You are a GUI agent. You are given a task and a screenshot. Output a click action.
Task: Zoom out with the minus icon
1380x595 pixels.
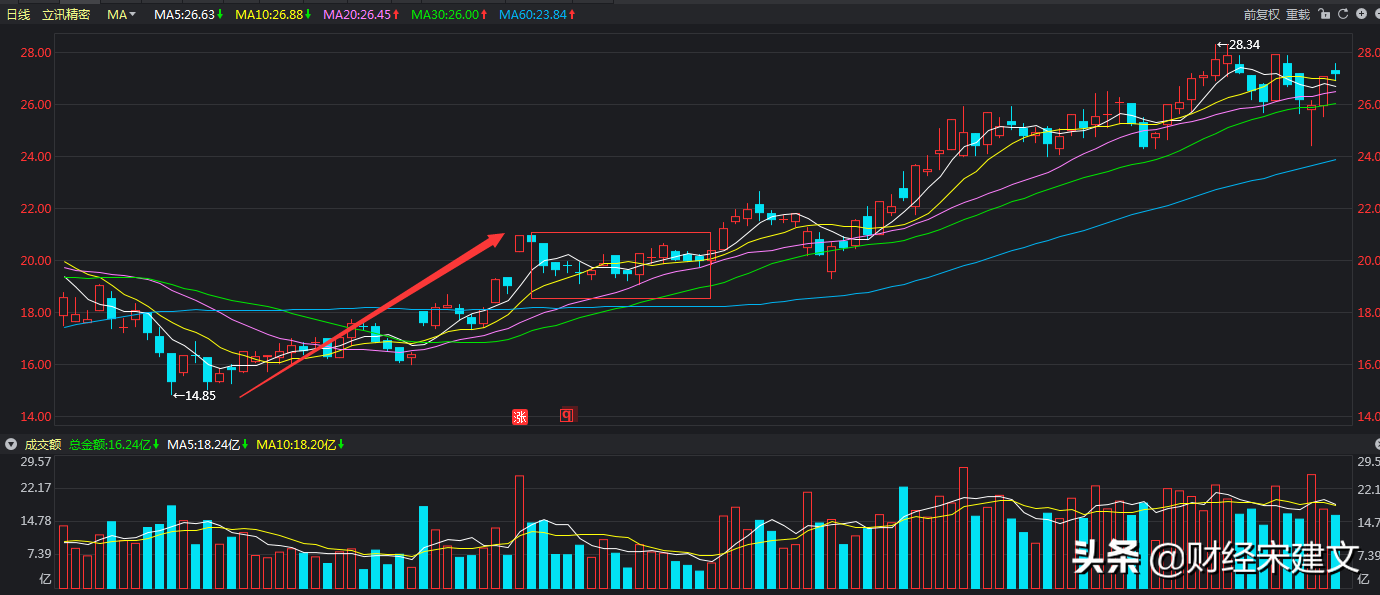coord(1377,14)
